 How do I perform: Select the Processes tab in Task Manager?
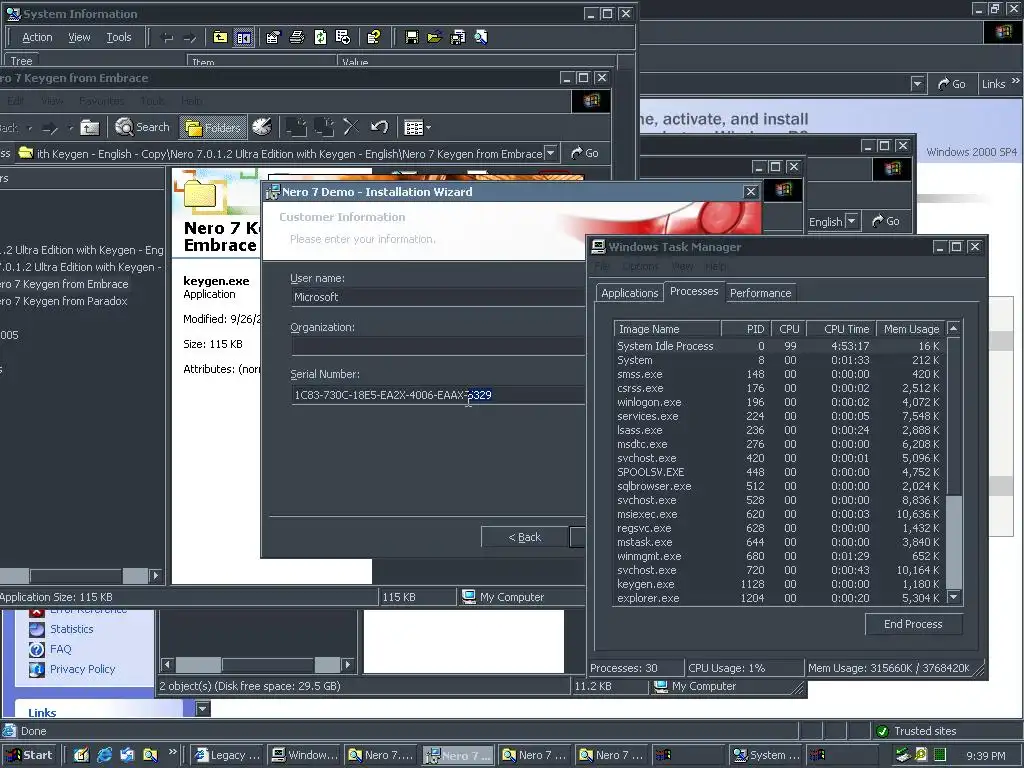point(694,291)
